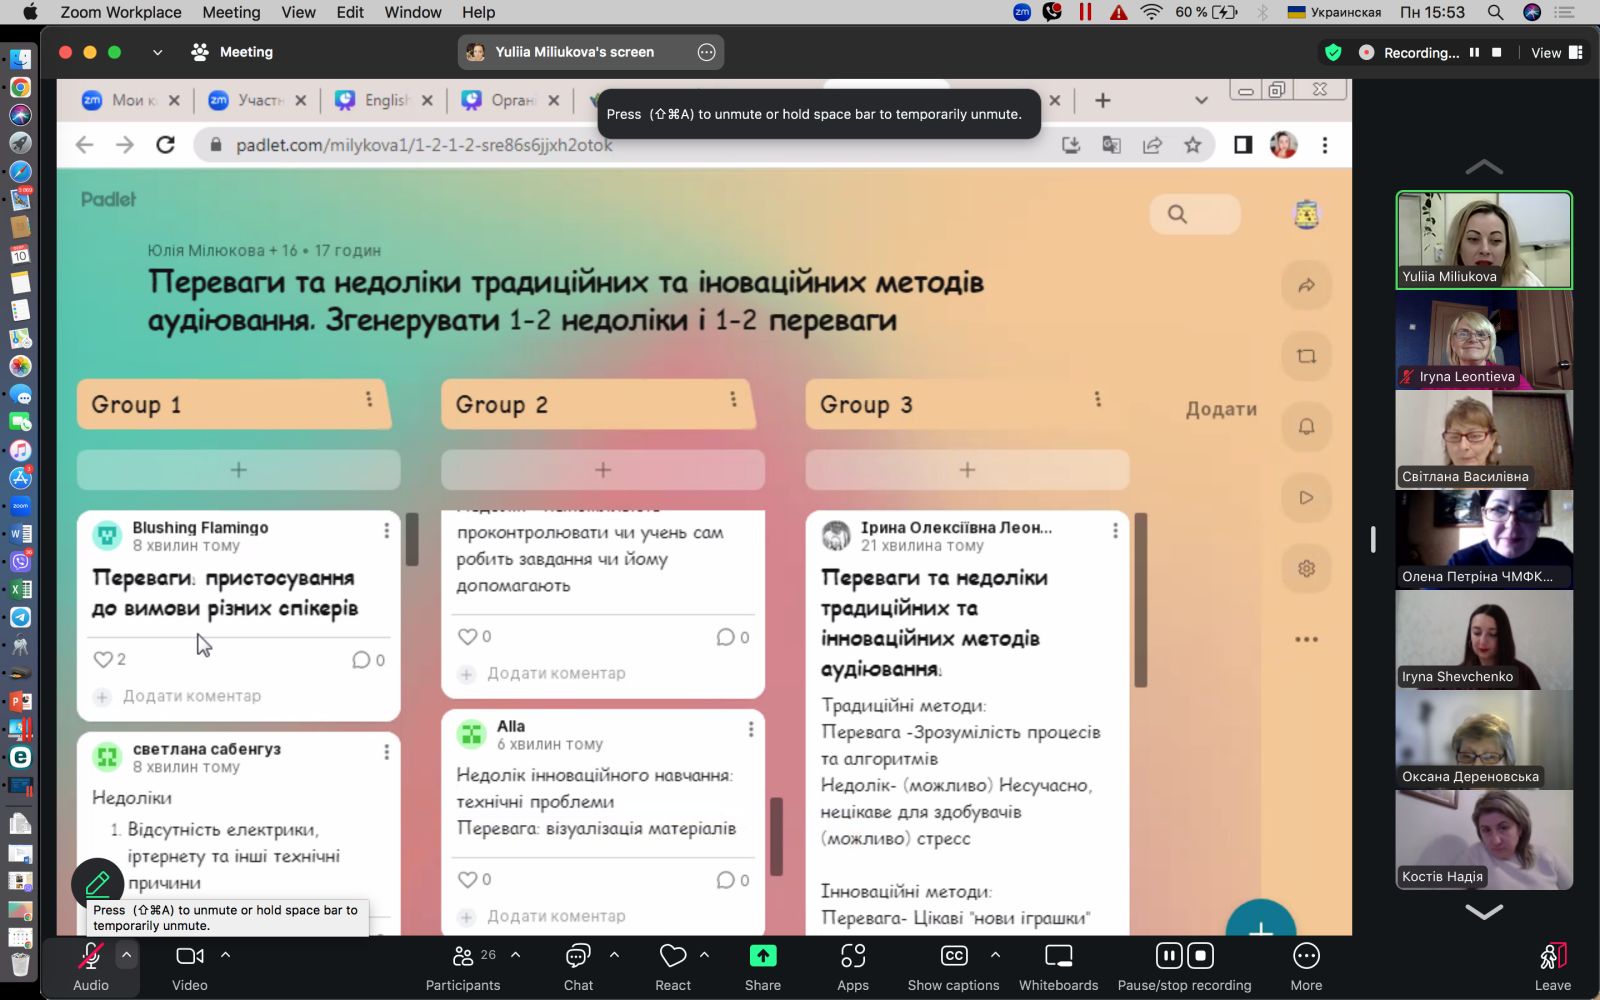Screen dimensions: 1600x1000
Task: Click the Padlet settings gear icon
Action: click(x=1306, y=569)
